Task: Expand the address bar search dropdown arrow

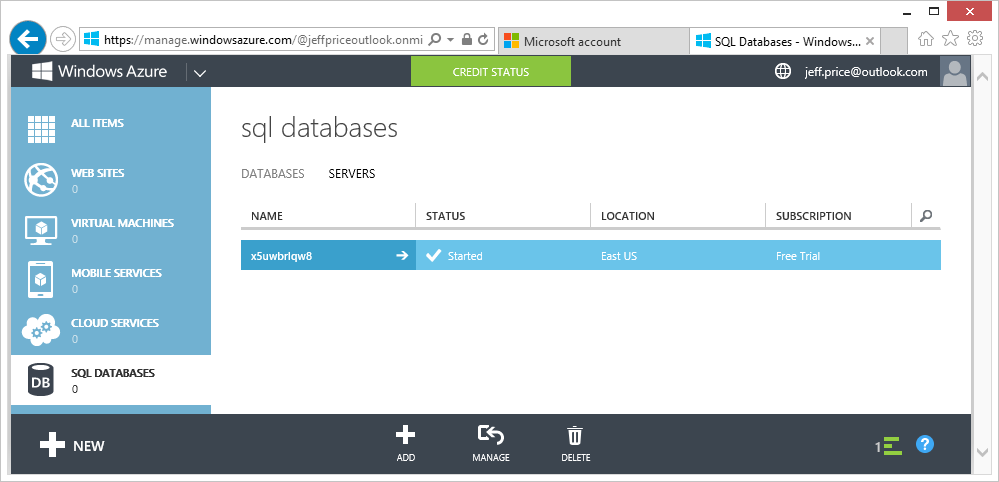Action: click(450, 39)
